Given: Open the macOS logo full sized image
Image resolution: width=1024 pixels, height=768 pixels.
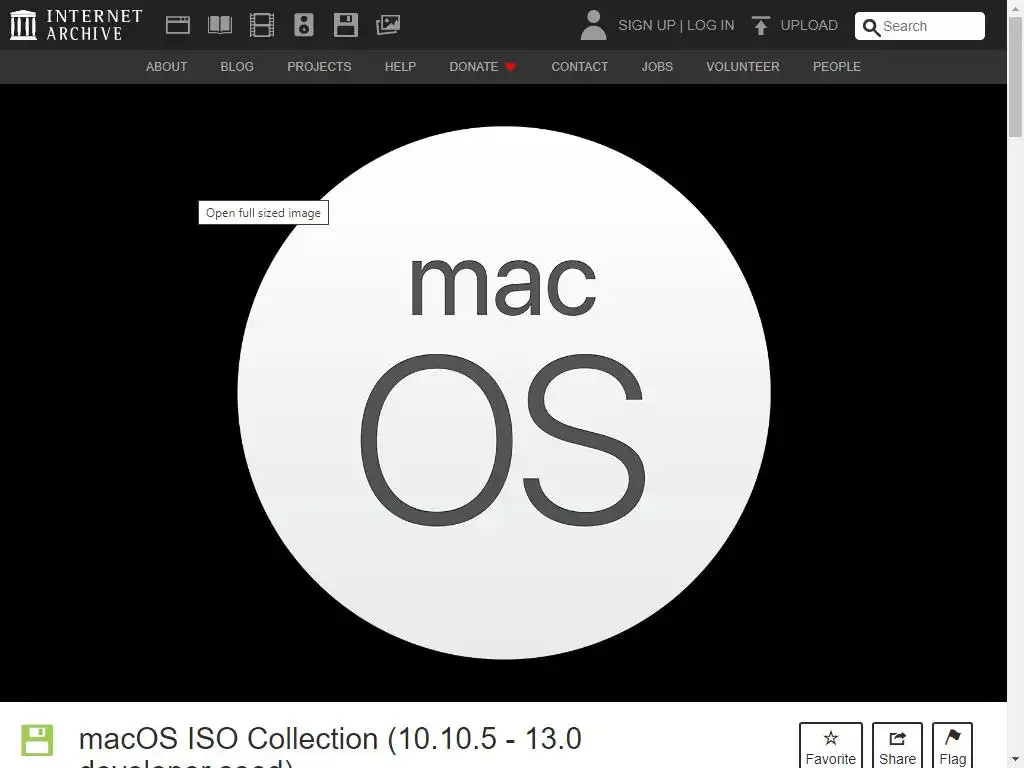Looking at the screenshot, I should pos(504,392).
